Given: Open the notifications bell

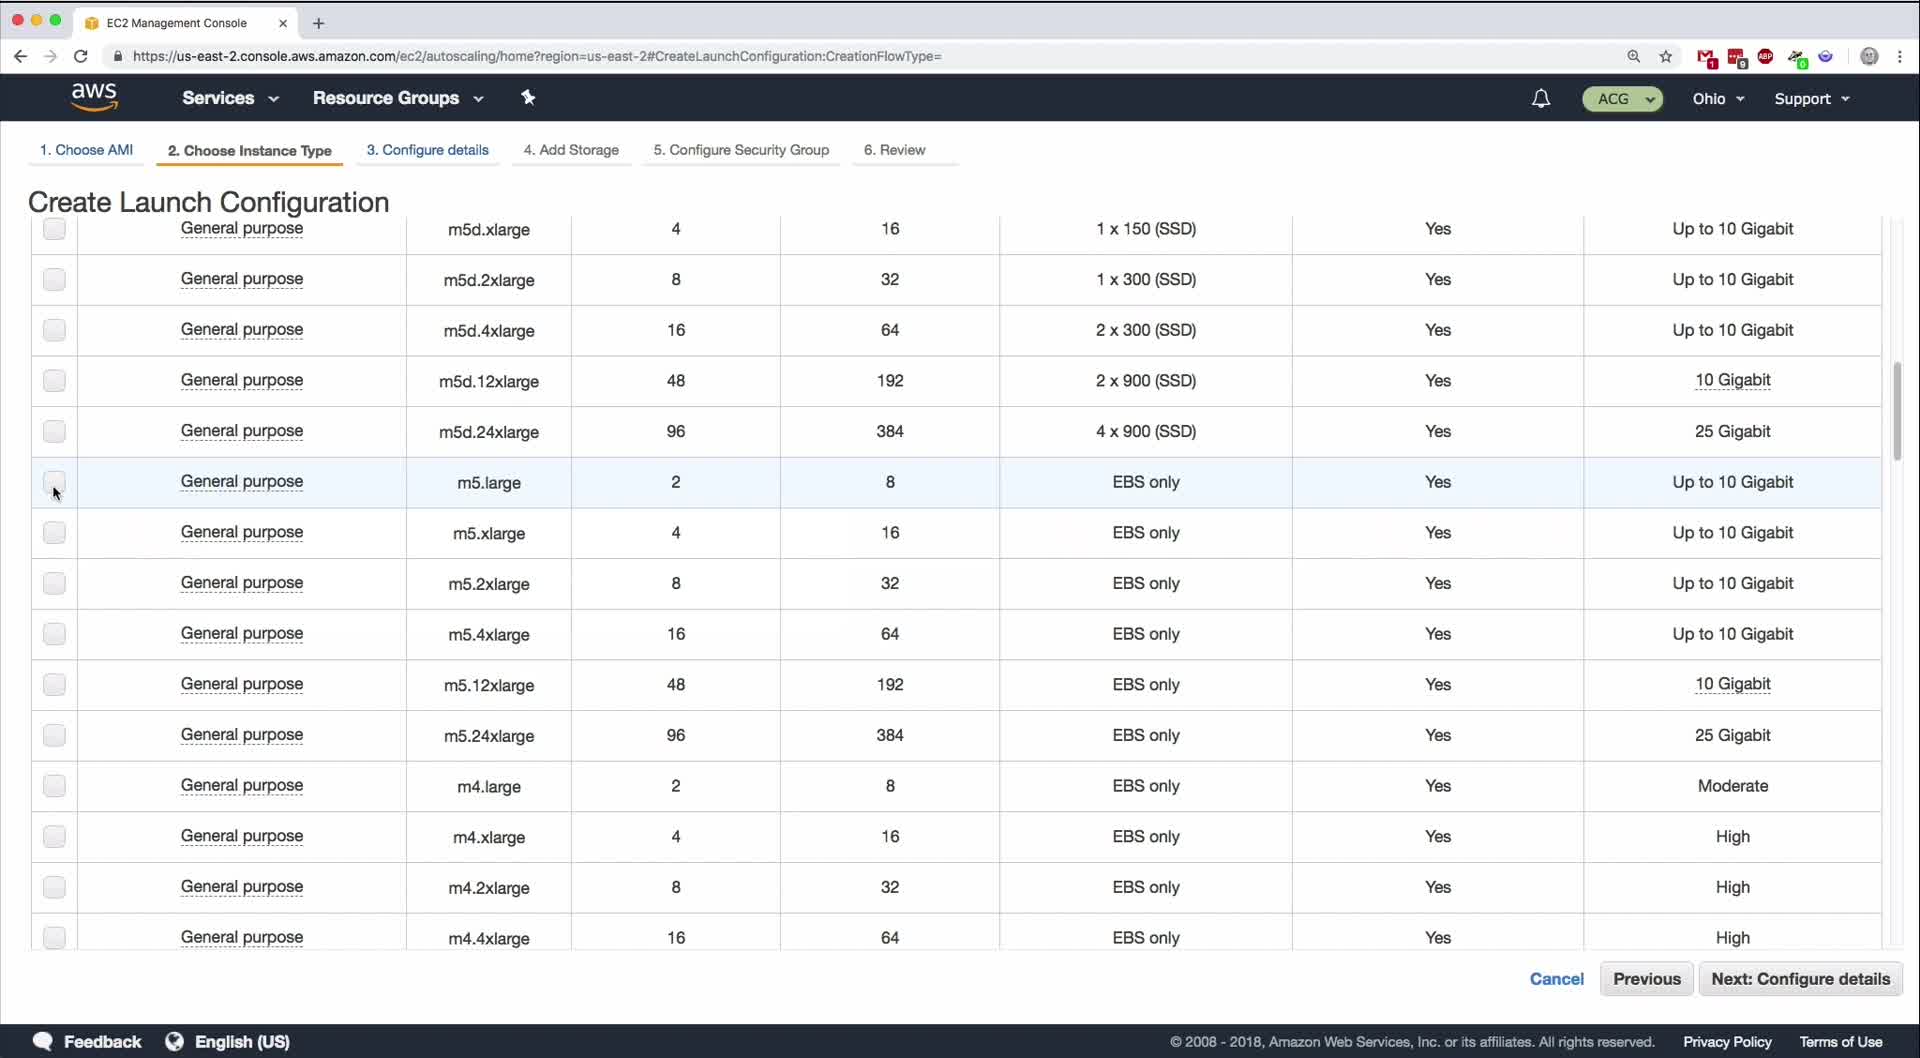Looking at the screenshot, I should pos(1541,98).
